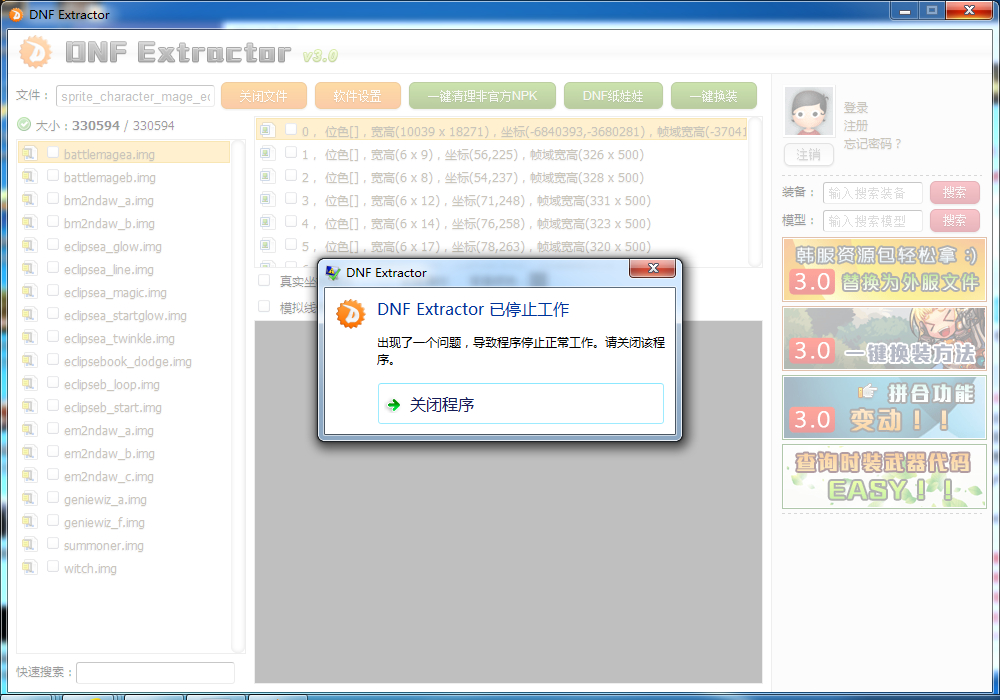Screen dimensions: 1000x700
Task: Open the 一键换装方法 banner
Action: (x=884, y=339)
